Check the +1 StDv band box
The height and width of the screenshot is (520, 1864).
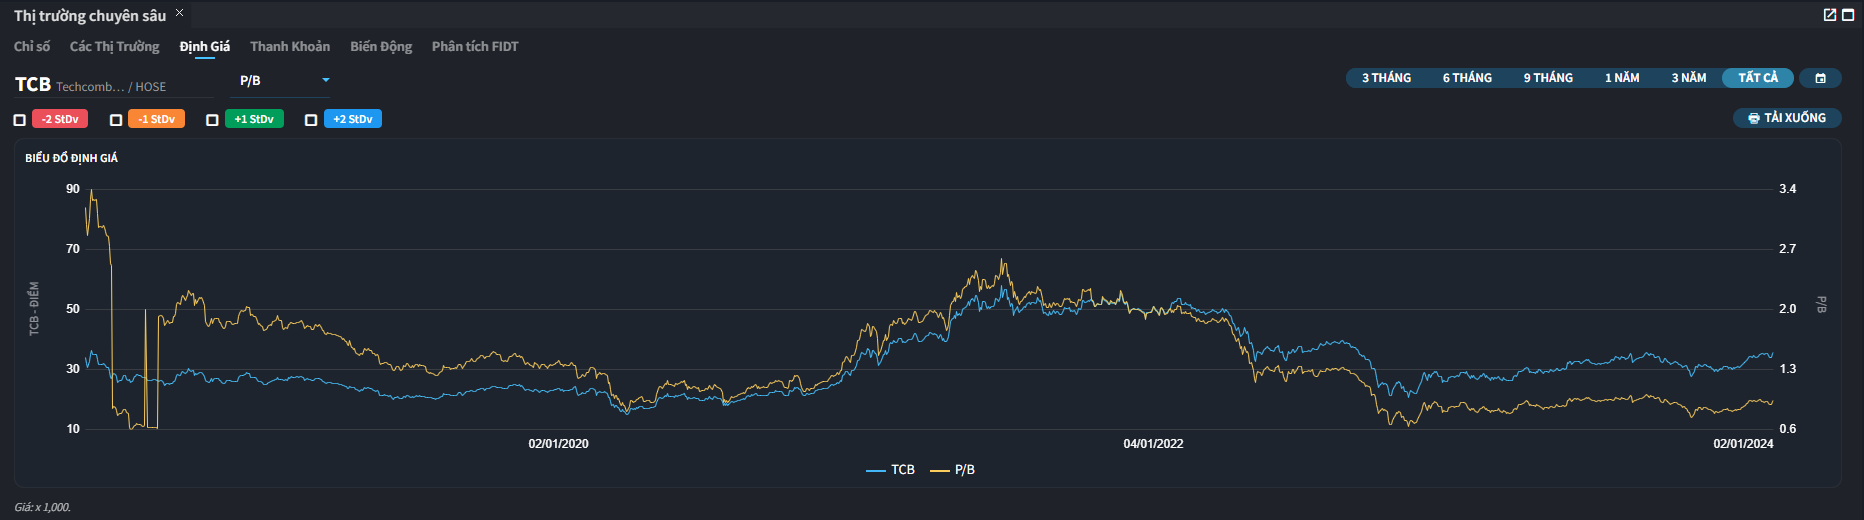(x=212, y=120)
